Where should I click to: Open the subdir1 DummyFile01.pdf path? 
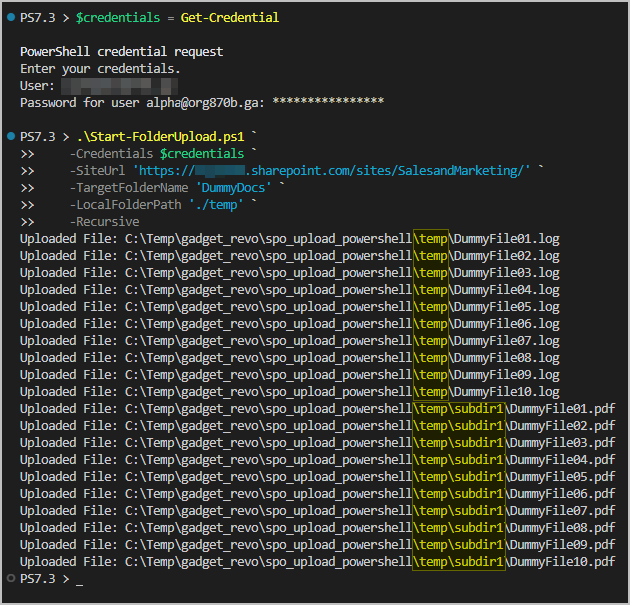point(370,409)
